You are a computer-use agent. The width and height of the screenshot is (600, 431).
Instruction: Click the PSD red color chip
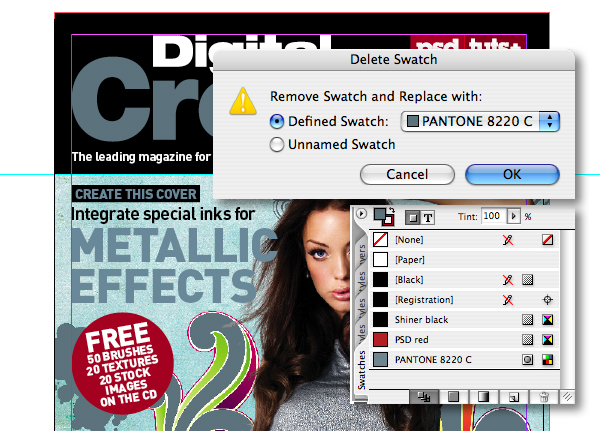click(380, 340)
